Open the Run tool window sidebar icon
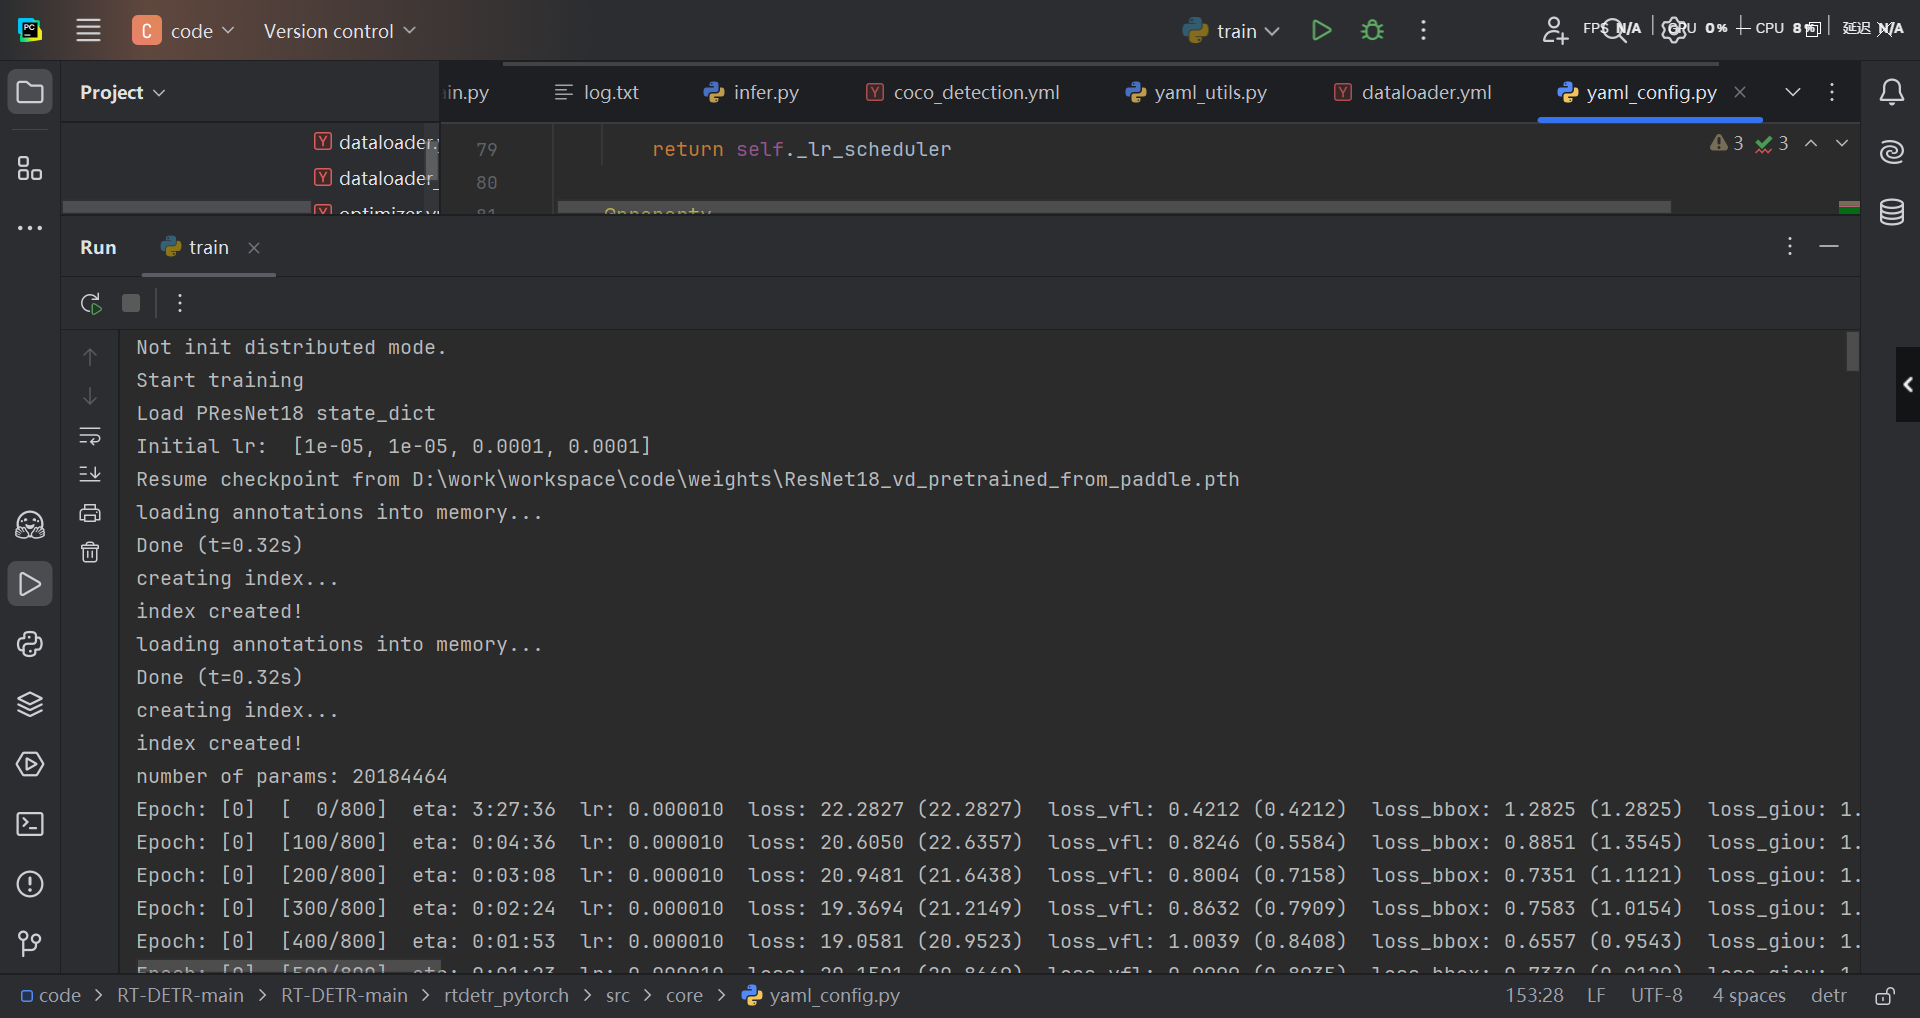Screen dimensions: 1920x1018 coord(30,584)
